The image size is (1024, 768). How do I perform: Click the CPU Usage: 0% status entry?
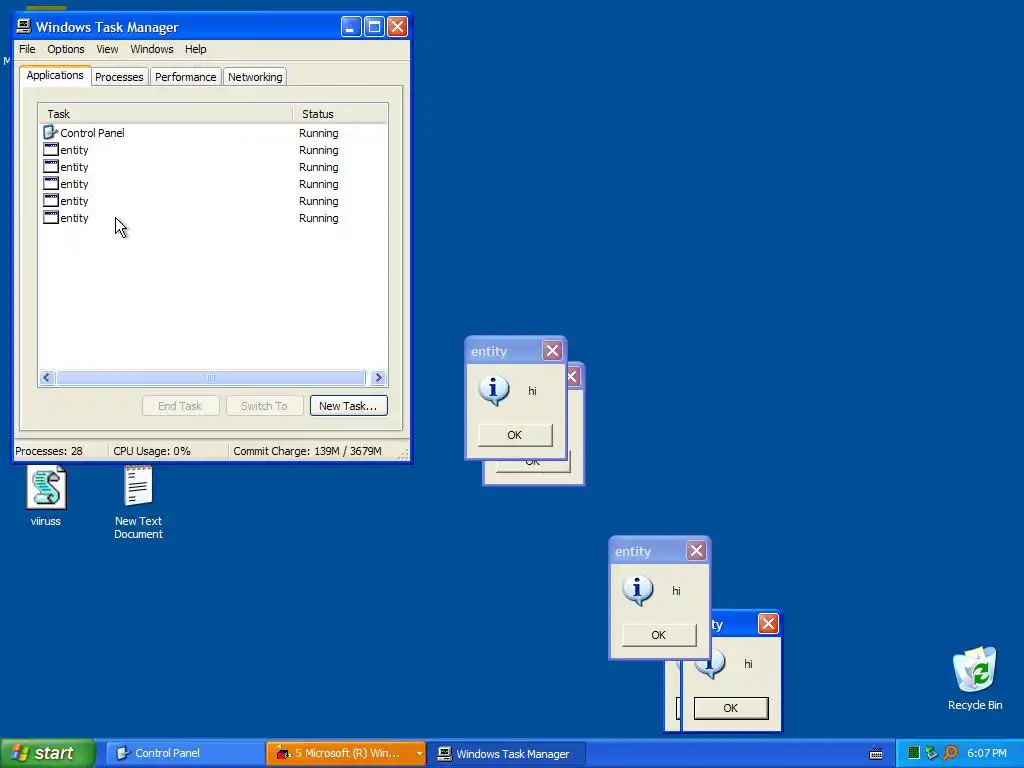coord(168,451)
